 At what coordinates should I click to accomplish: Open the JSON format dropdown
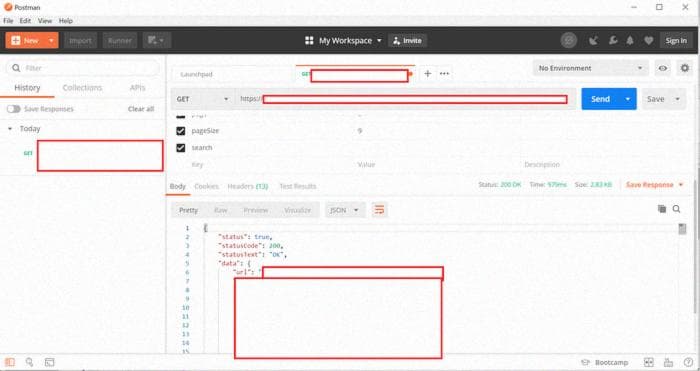click(x=345, y=210)
